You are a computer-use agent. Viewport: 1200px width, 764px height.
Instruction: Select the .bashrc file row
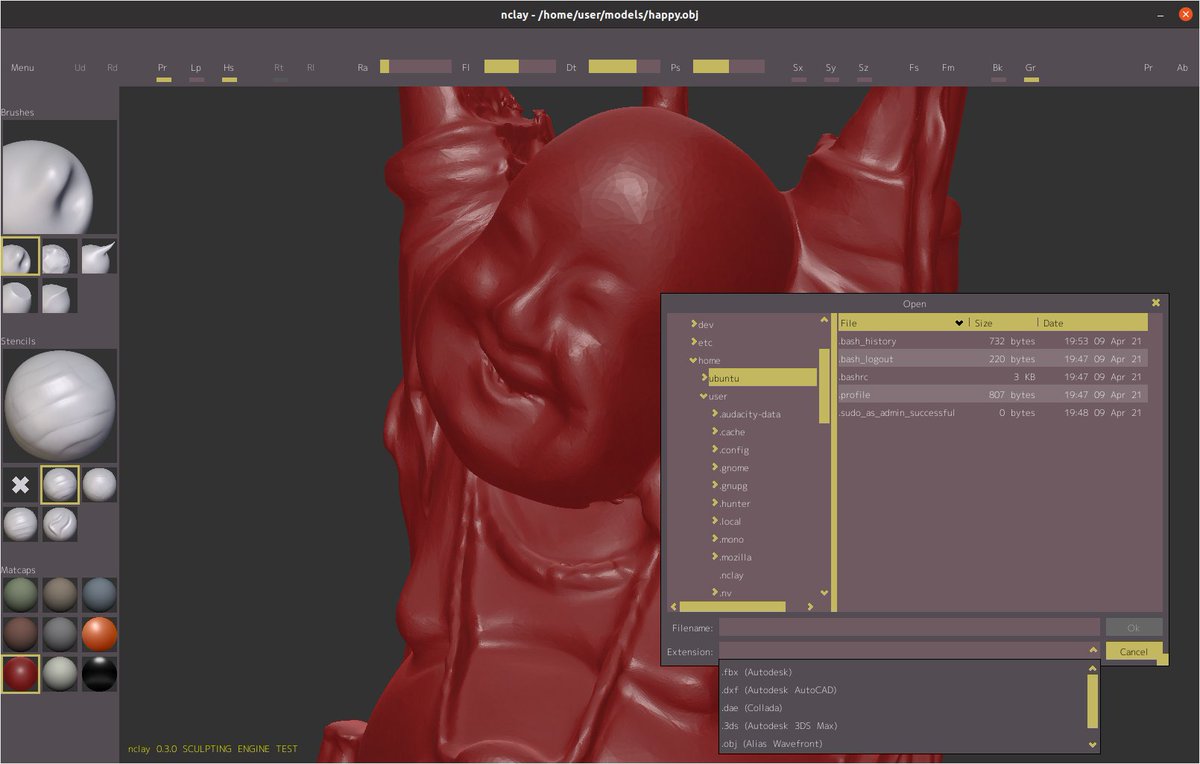pos(991,377)
